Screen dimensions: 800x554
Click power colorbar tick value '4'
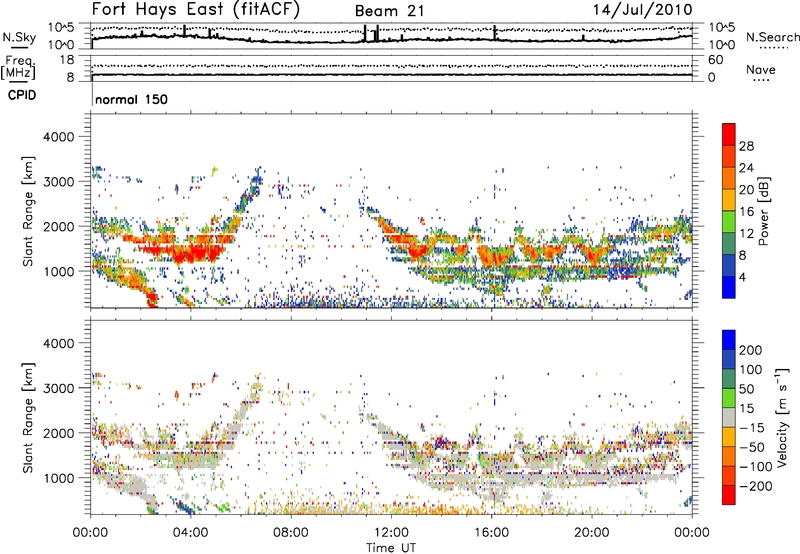[x=743, y=277]
